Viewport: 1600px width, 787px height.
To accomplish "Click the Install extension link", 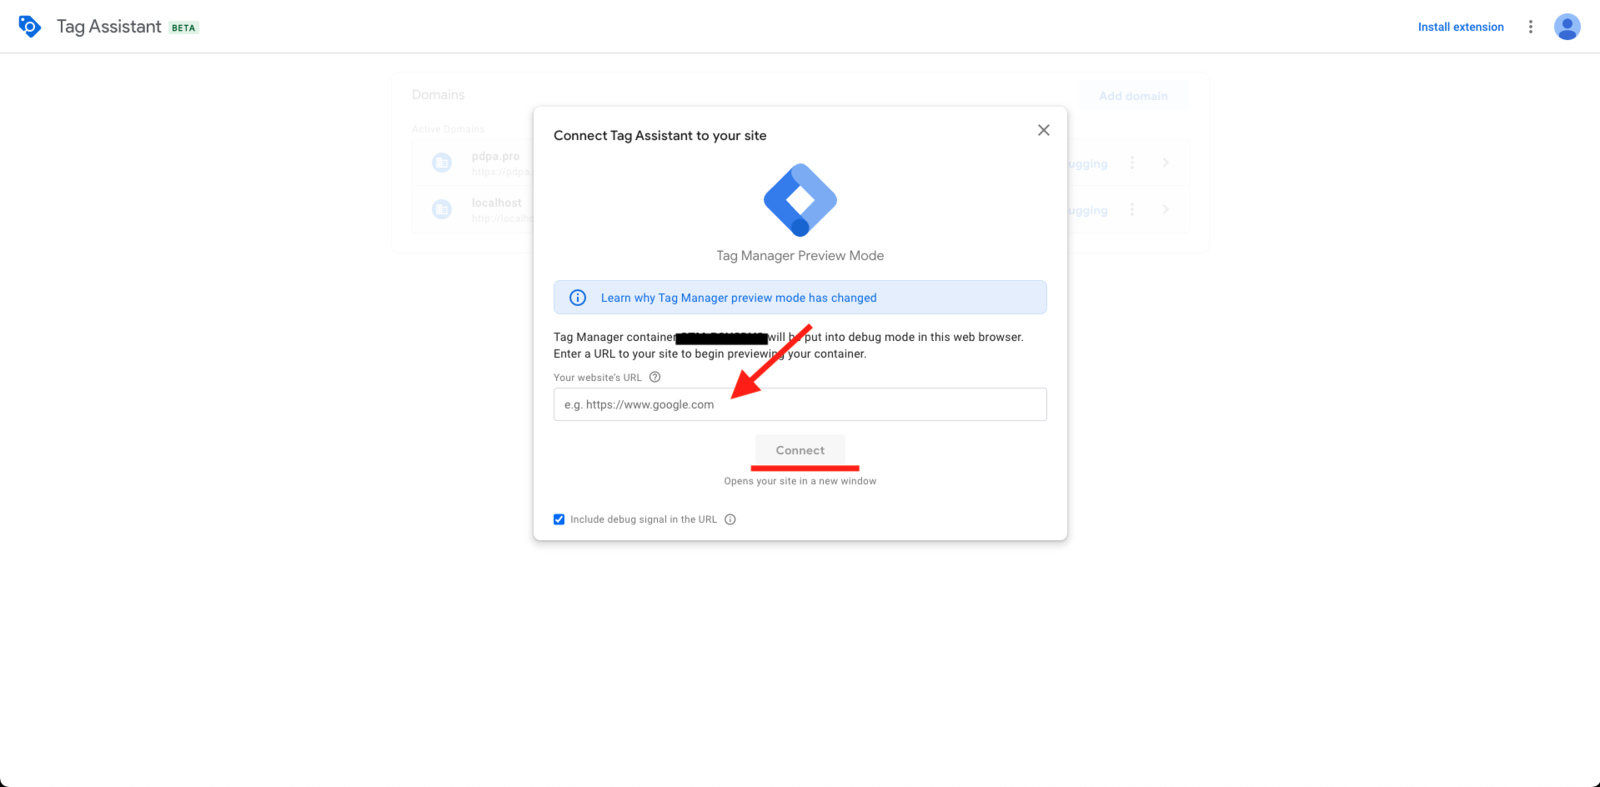I will (1460, 27).
